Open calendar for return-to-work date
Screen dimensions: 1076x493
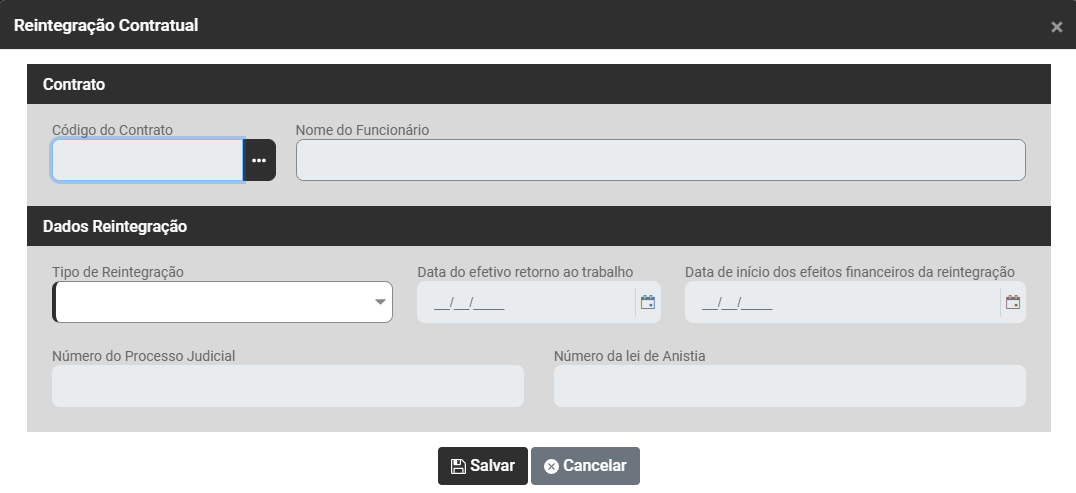(648, 302)
